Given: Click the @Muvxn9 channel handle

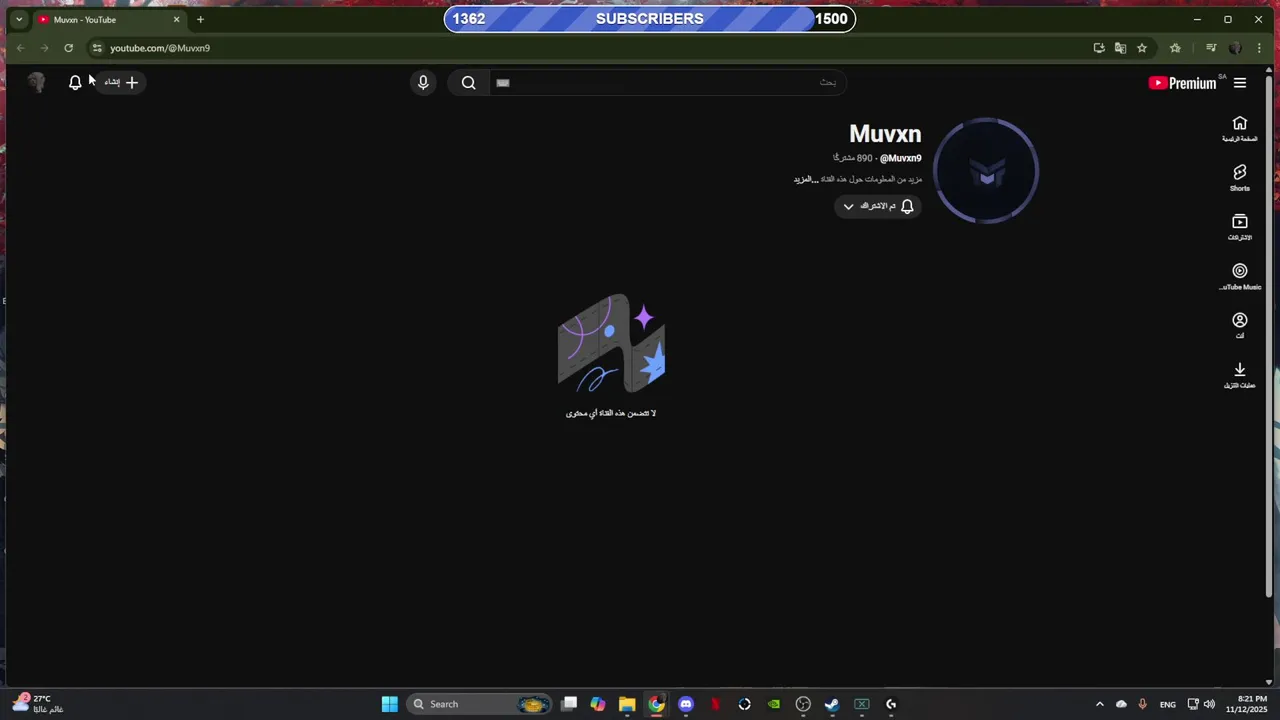Looking at the screenshot, I should point(900,158).
